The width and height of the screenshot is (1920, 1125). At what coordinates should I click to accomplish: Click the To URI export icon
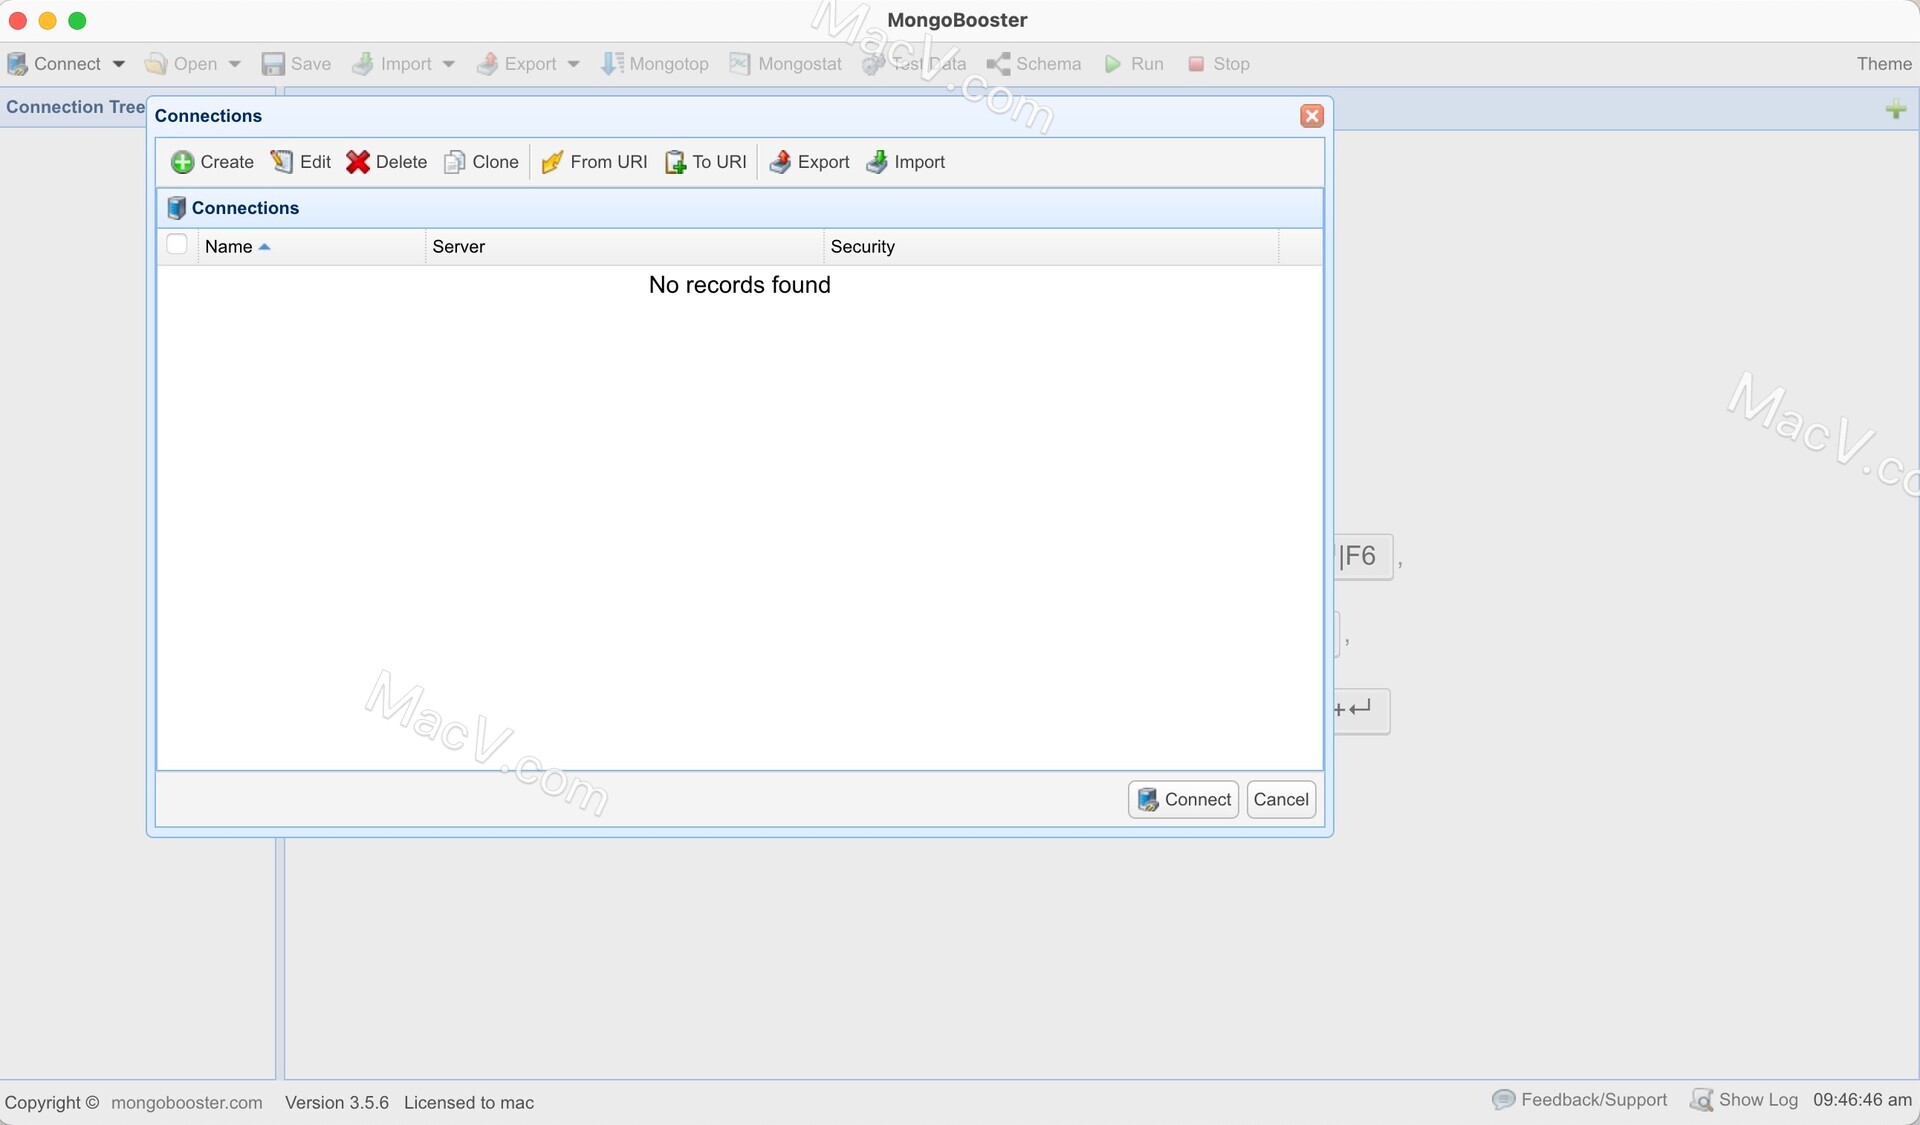pyautogui.click(x=673, y=162)
